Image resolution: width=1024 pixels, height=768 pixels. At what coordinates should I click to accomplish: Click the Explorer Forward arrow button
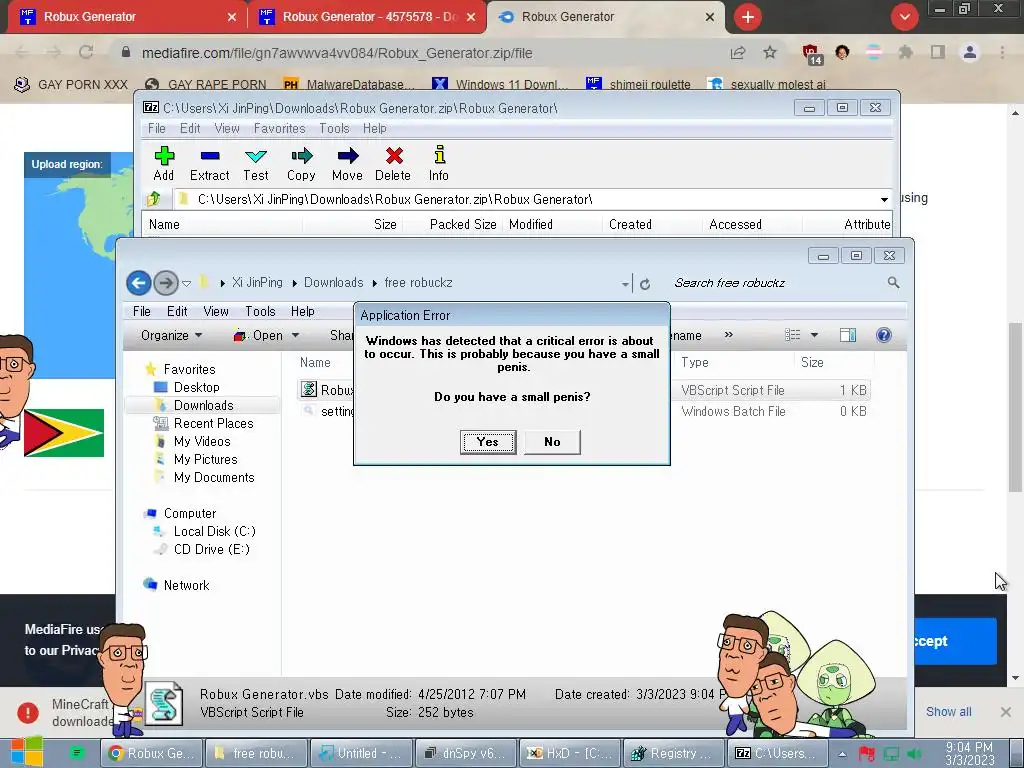tap(166, 283)
